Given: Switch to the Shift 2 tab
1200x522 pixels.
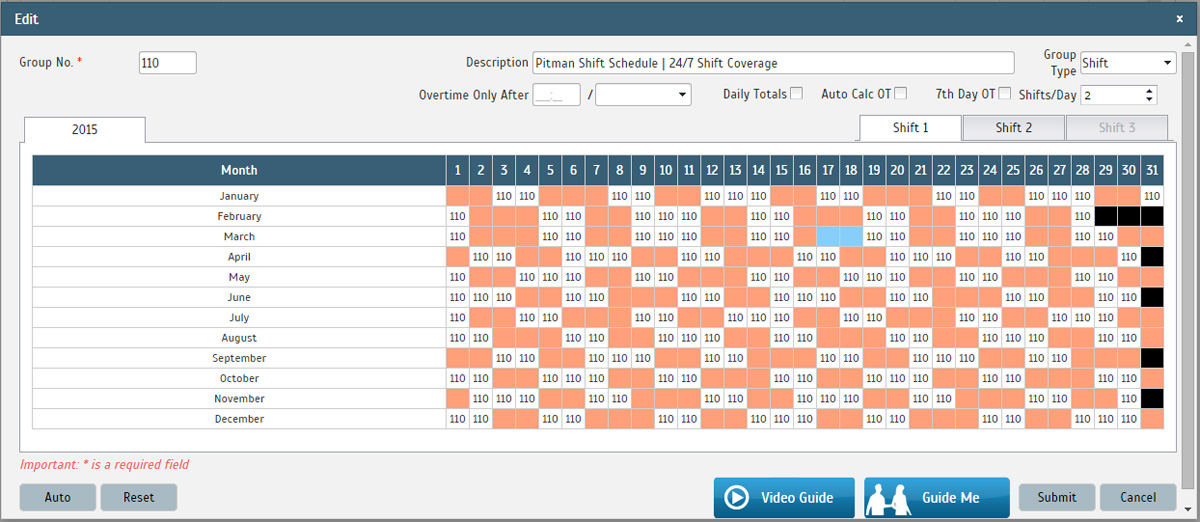Looking at the screenshot, I should click(x=1013, y=128).
